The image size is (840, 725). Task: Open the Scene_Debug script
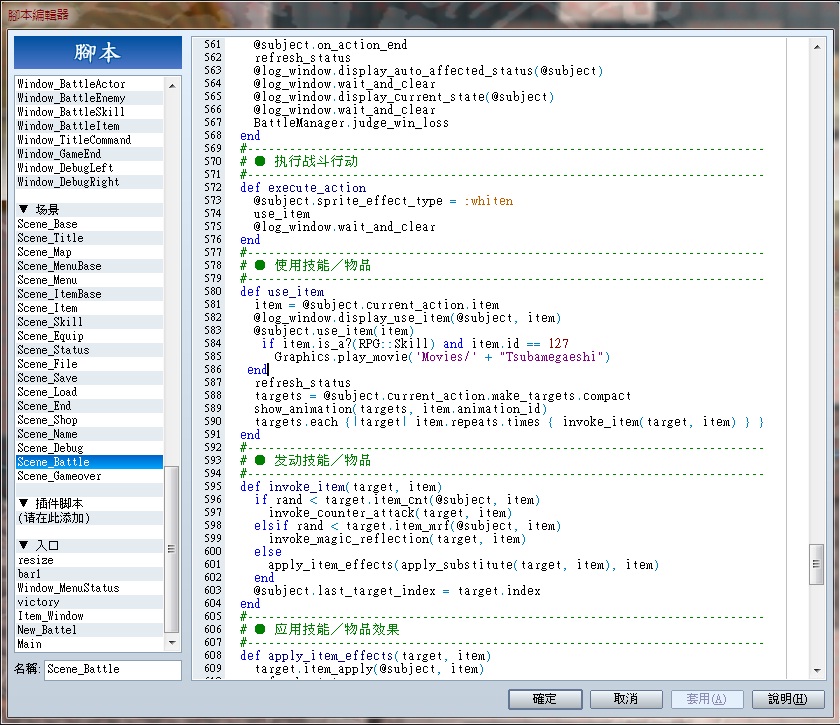89,448
